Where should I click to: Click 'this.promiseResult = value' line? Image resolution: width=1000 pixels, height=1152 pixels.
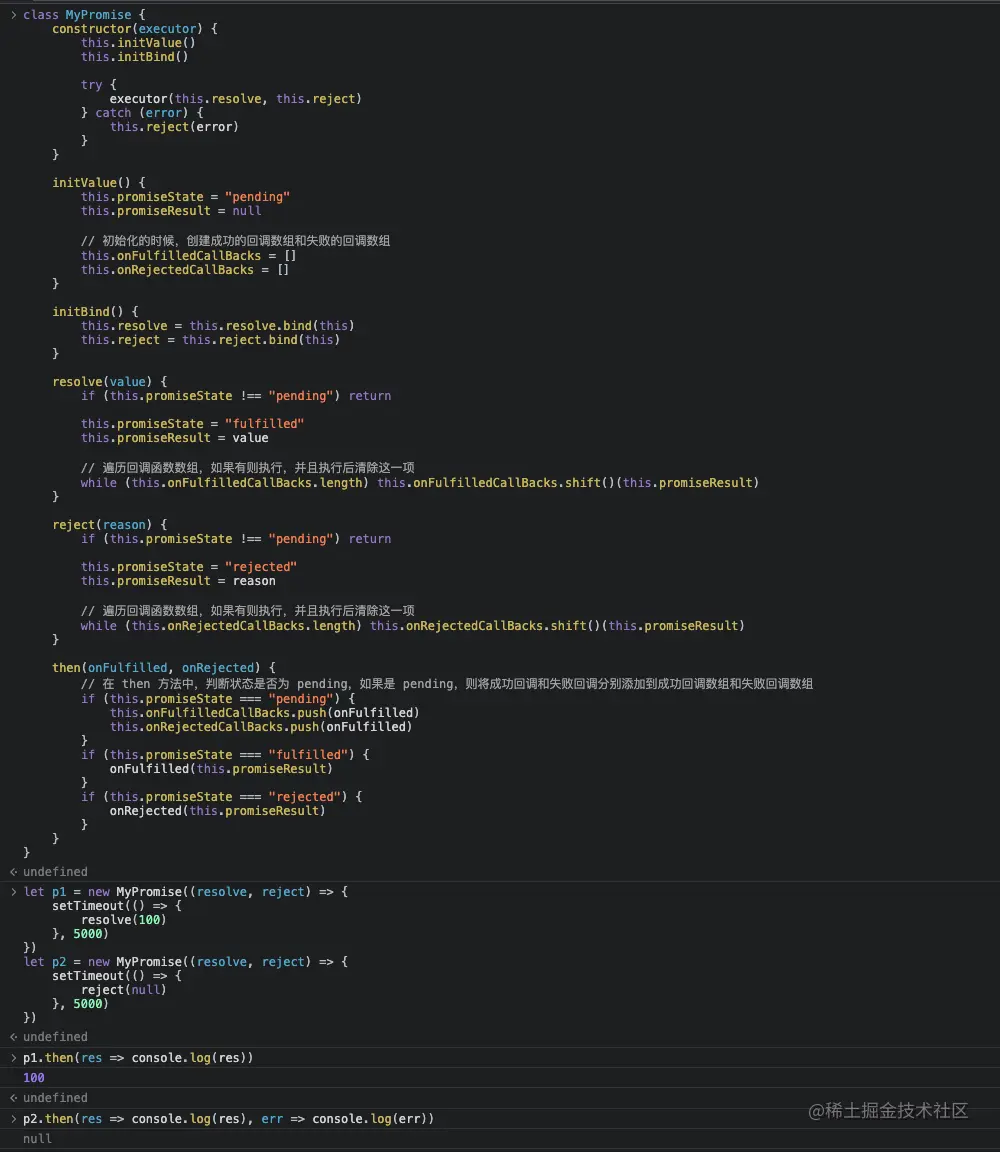coord(174,437)
